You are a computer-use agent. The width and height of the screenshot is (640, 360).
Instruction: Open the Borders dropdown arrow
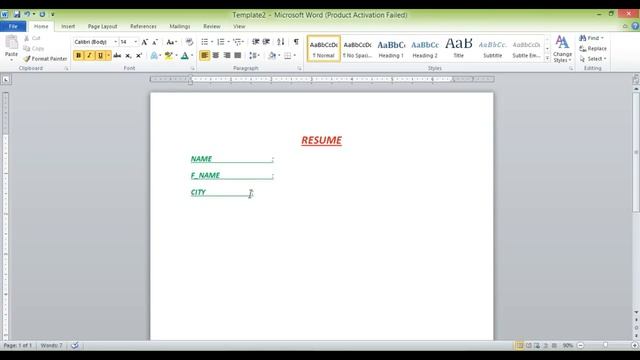(295, 56)
